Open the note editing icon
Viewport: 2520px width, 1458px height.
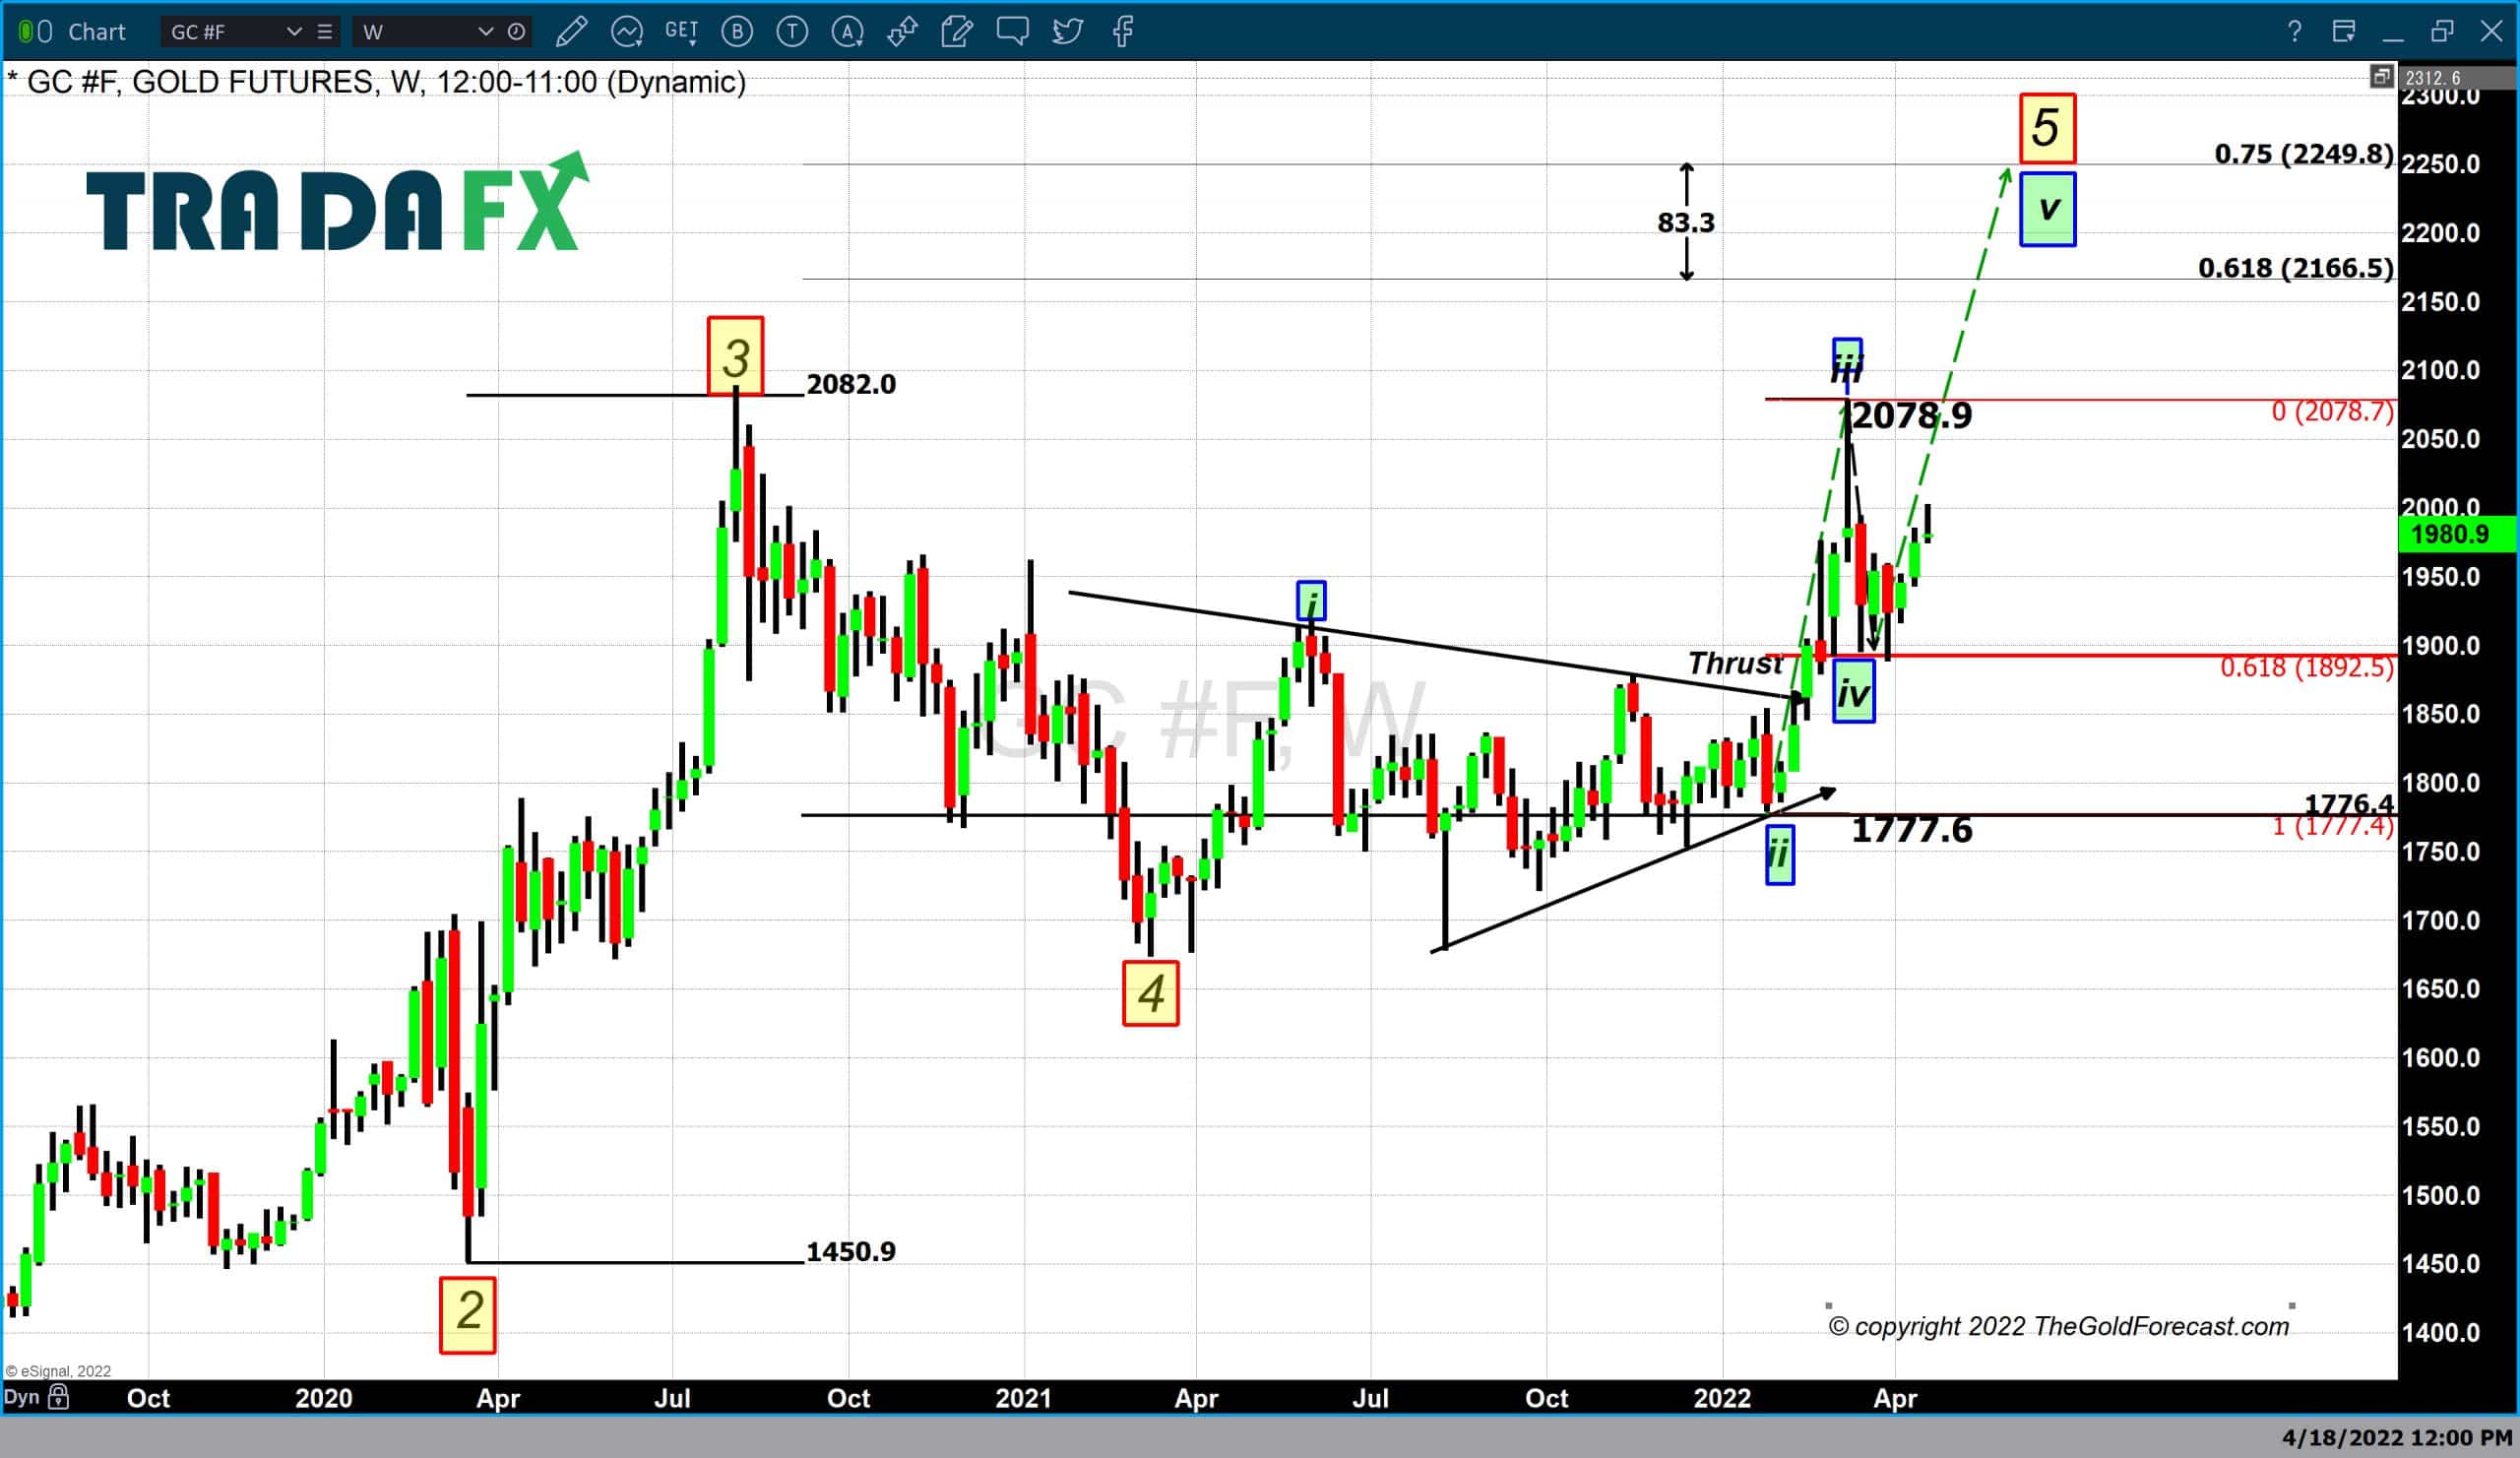(x=957, y=32)
